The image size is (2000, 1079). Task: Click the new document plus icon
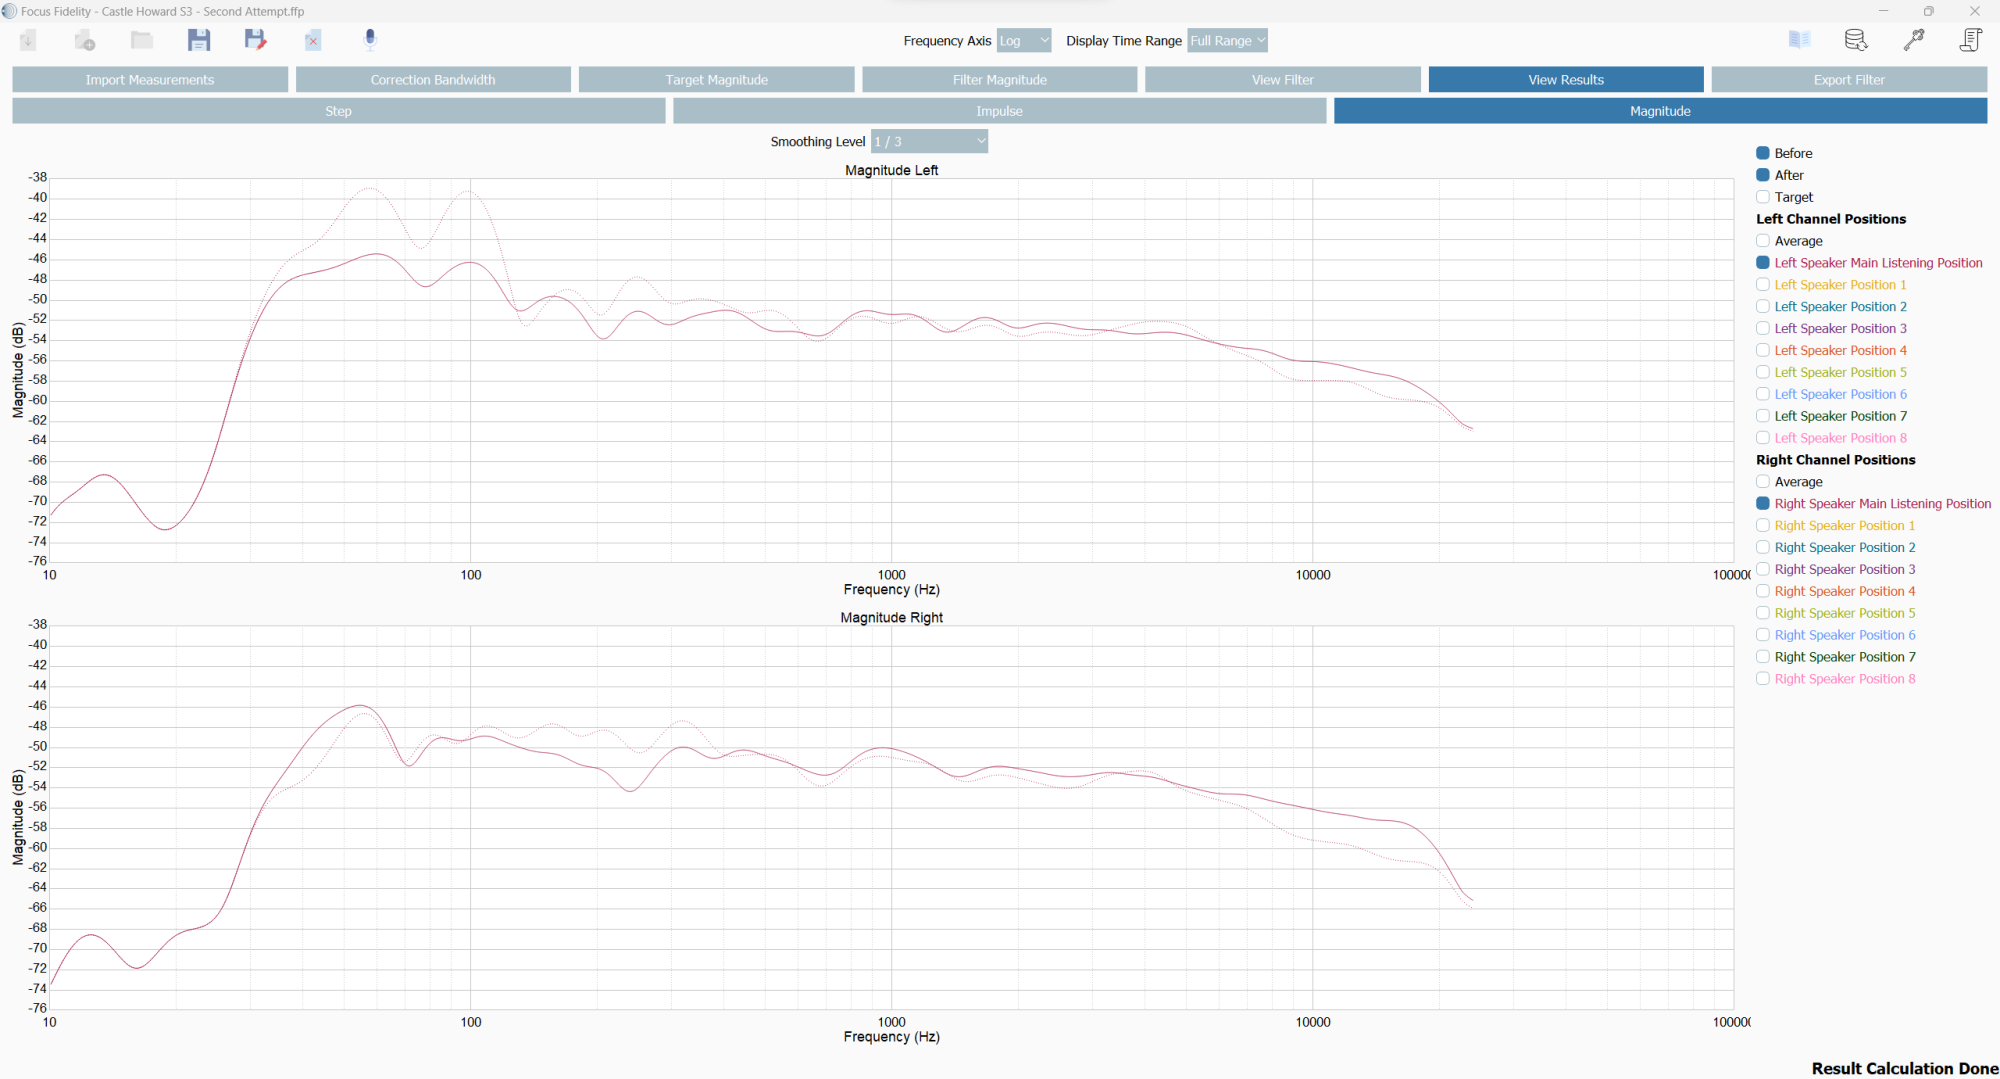[85, 40]
